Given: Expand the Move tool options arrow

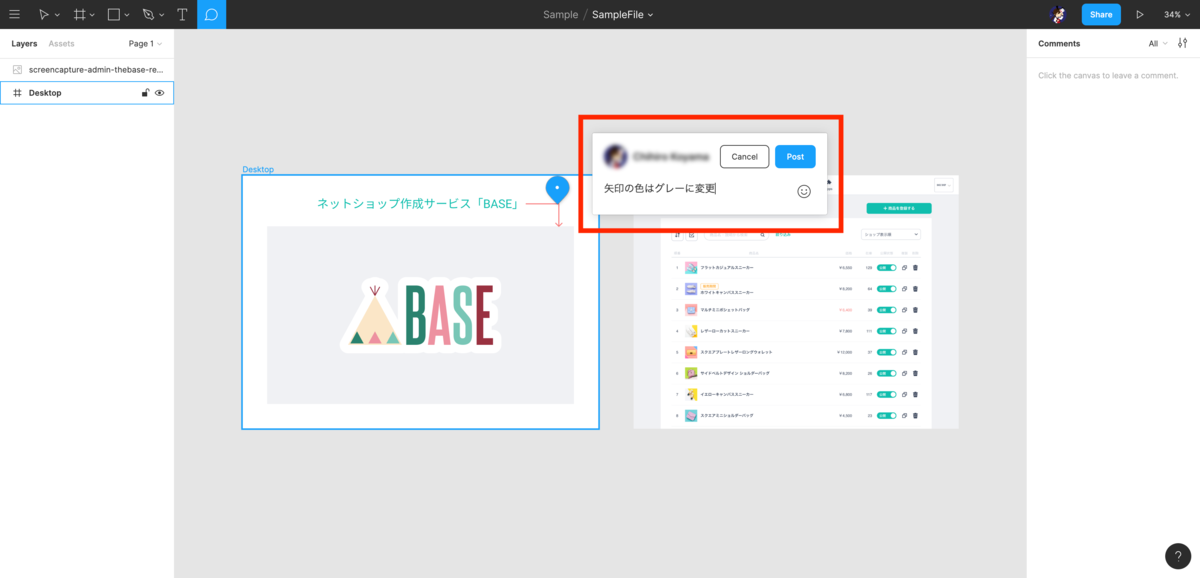Looking at the screenshot, I should point(57,16).
